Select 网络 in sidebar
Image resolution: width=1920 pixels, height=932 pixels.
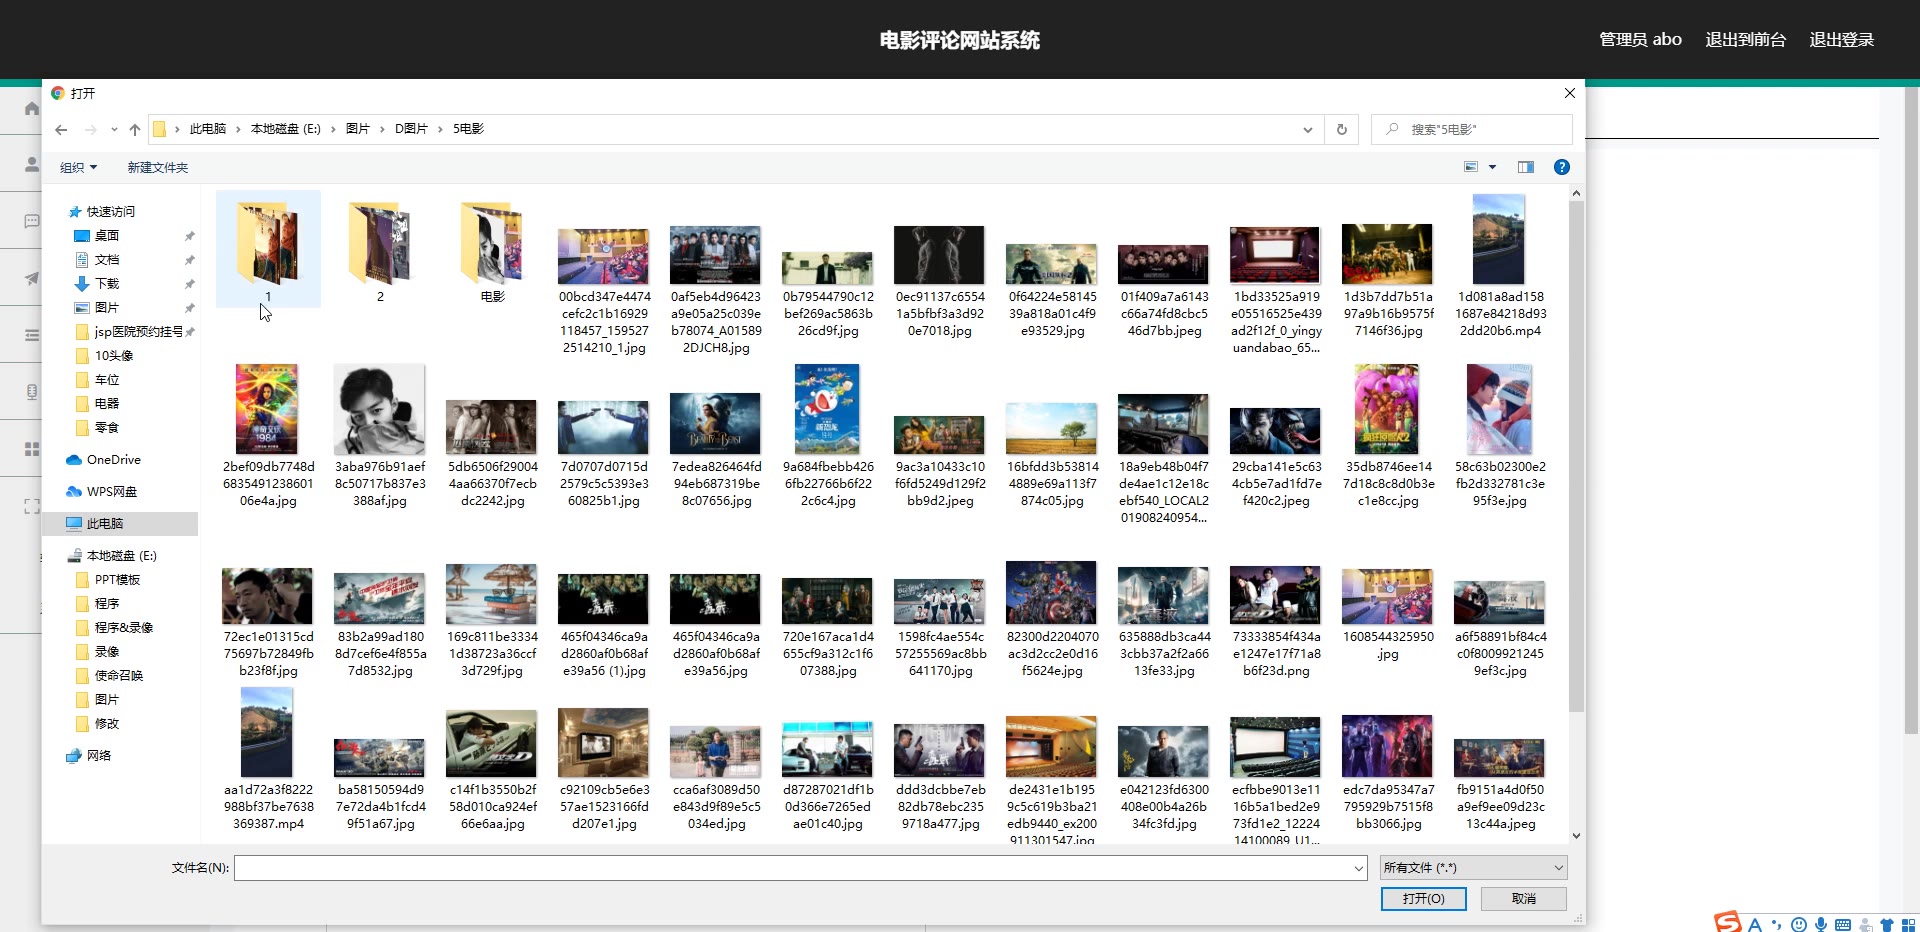[x=98, y=756]
